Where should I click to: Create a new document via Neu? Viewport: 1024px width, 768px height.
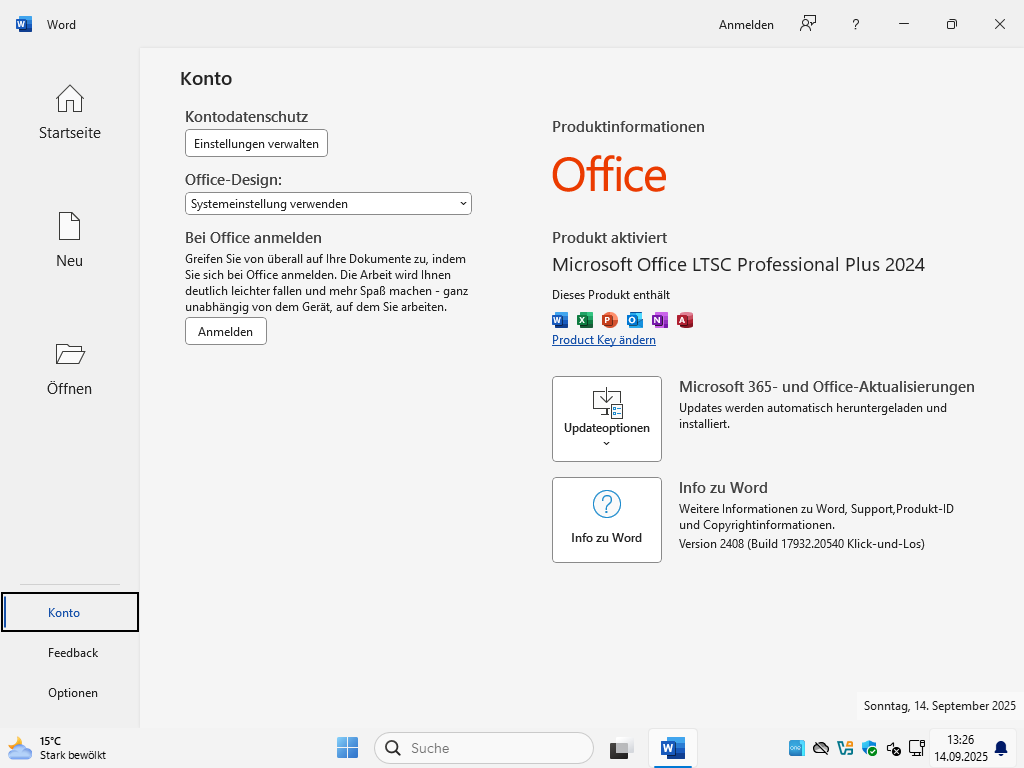pyautogui.click(x=69, y=240)
